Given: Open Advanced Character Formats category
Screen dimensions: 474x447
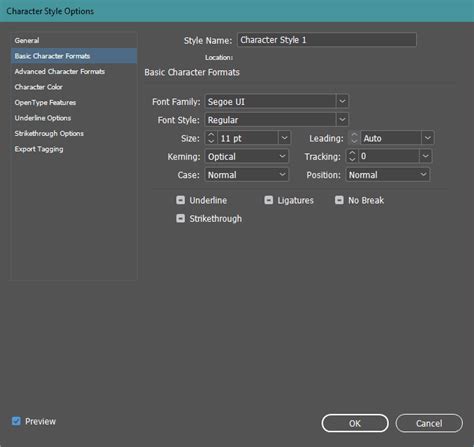Looking at the screenshot, I should point(74,71).
